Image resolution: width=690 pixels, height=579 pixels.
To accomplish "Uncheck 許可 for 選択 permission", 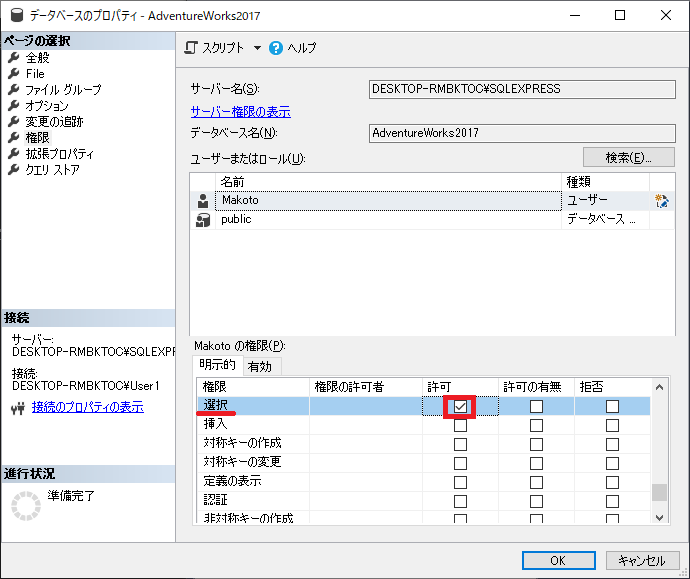I will (x=460, y=406).
